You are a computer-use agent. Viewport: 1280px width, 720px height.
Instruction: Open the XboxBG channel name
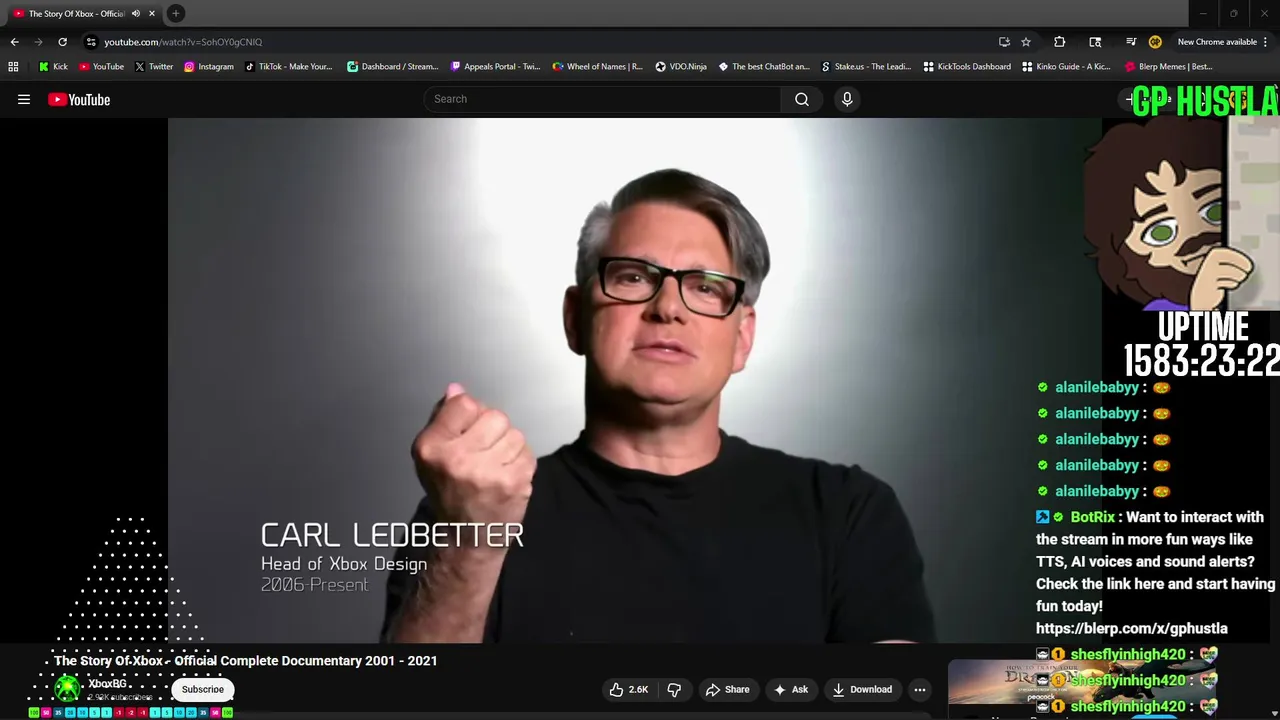click(107, 684)
